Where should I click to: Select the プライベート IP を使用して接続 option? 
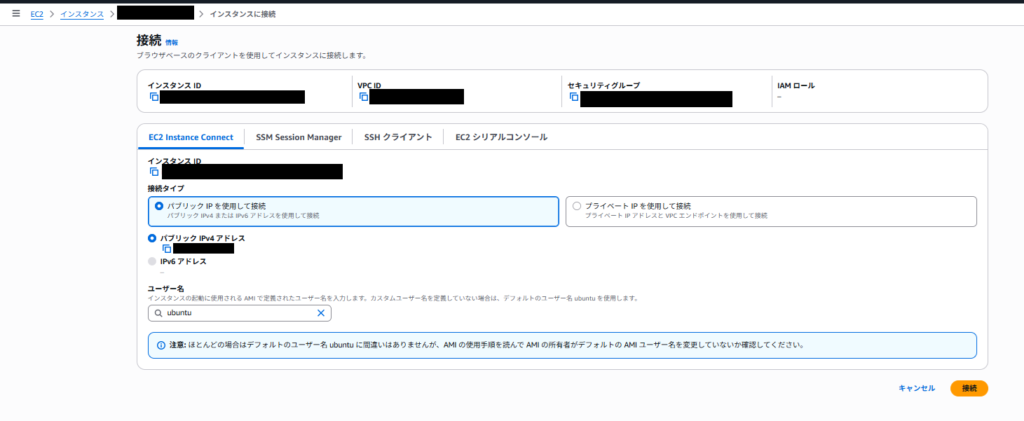tap(576, 205)
